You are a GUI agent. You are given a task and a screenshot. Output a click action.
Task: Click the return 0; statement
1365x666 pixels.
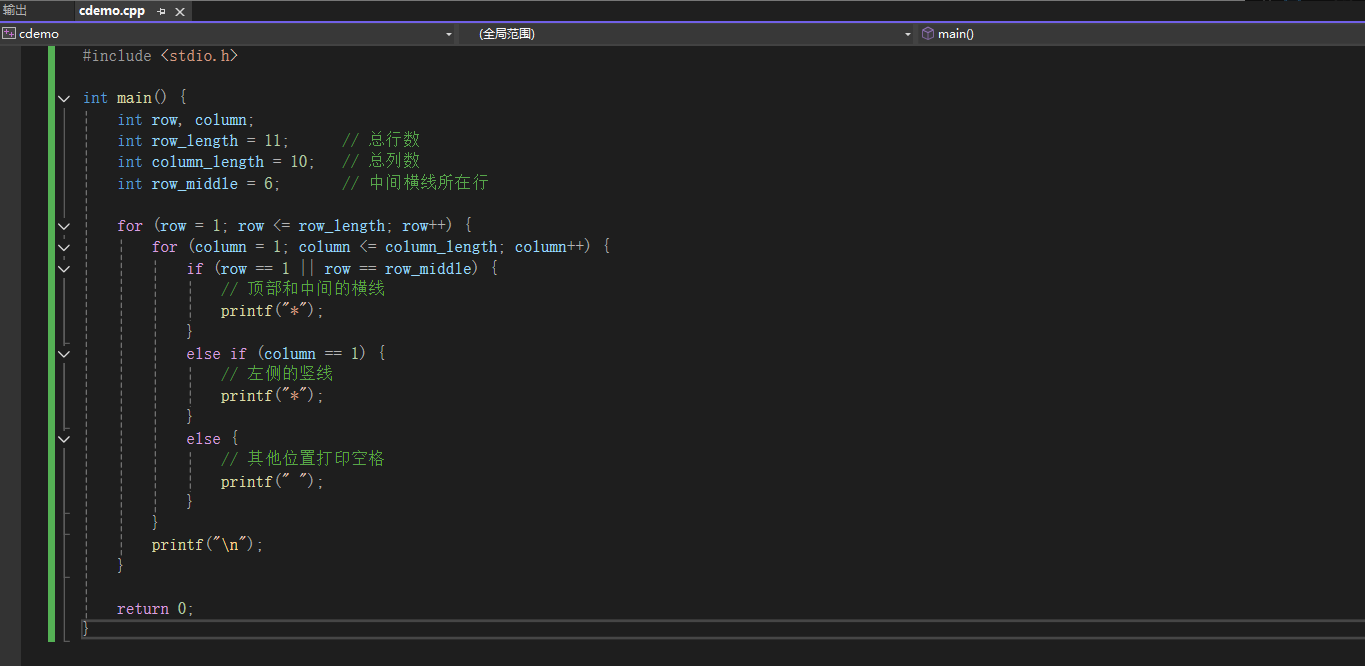(155, 609)
